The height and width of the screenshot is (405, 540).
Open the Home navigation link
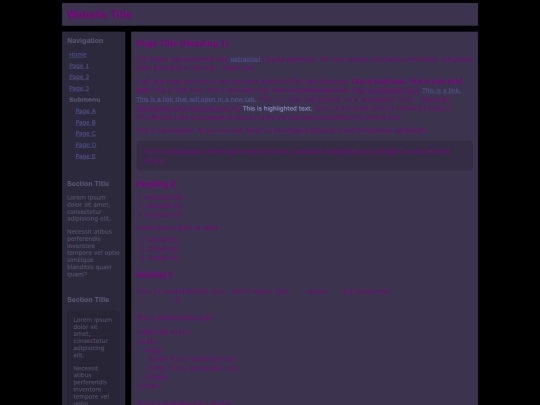coord(77,54)
